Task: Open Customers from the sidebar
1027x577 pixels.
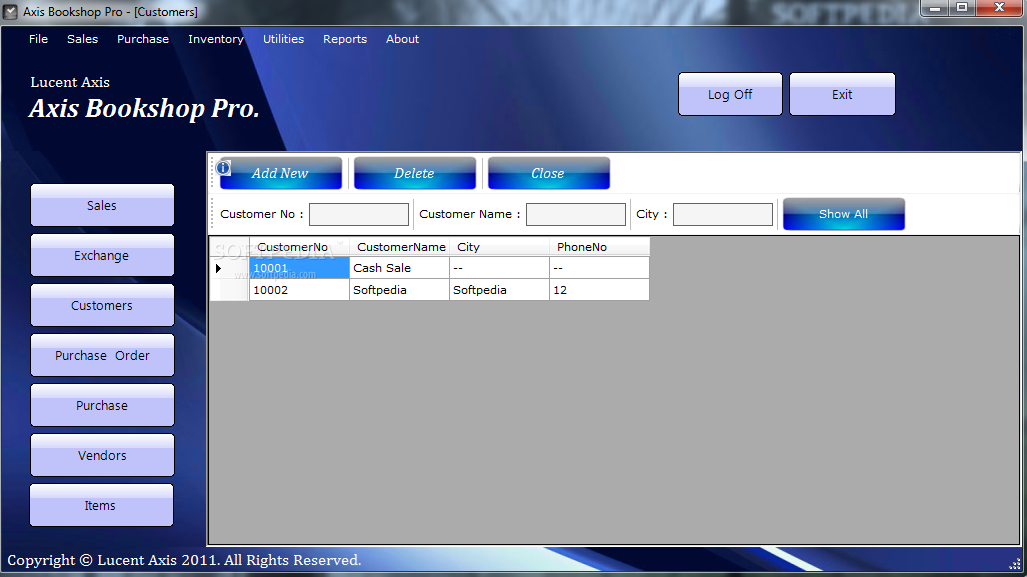Action: [102, 305]
